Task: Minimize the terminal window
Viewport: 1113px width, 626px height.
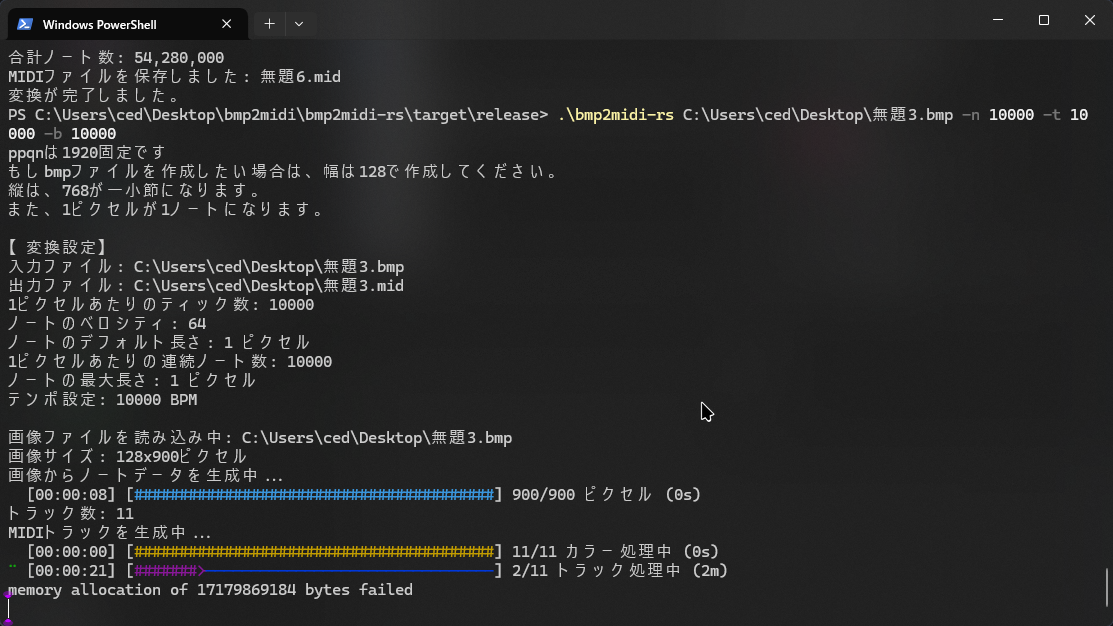Action: tap(998, 20)
